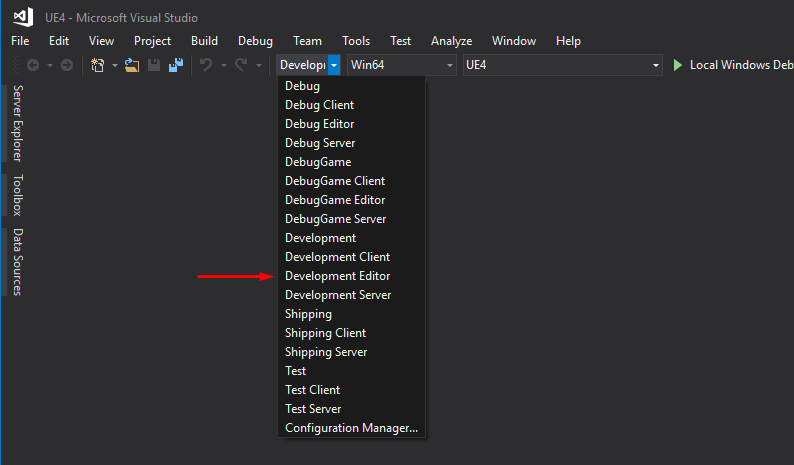Select Debug configuration in the list
Viewport: 794px width, 465px height.
coord(351,86)
